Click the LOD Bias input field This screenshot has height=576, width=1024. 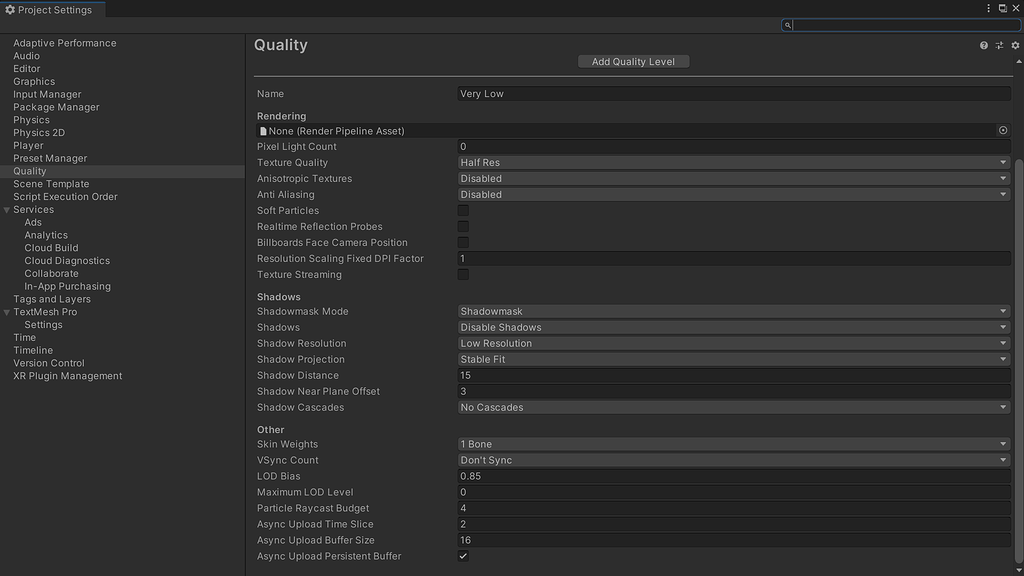coord(733,477)
